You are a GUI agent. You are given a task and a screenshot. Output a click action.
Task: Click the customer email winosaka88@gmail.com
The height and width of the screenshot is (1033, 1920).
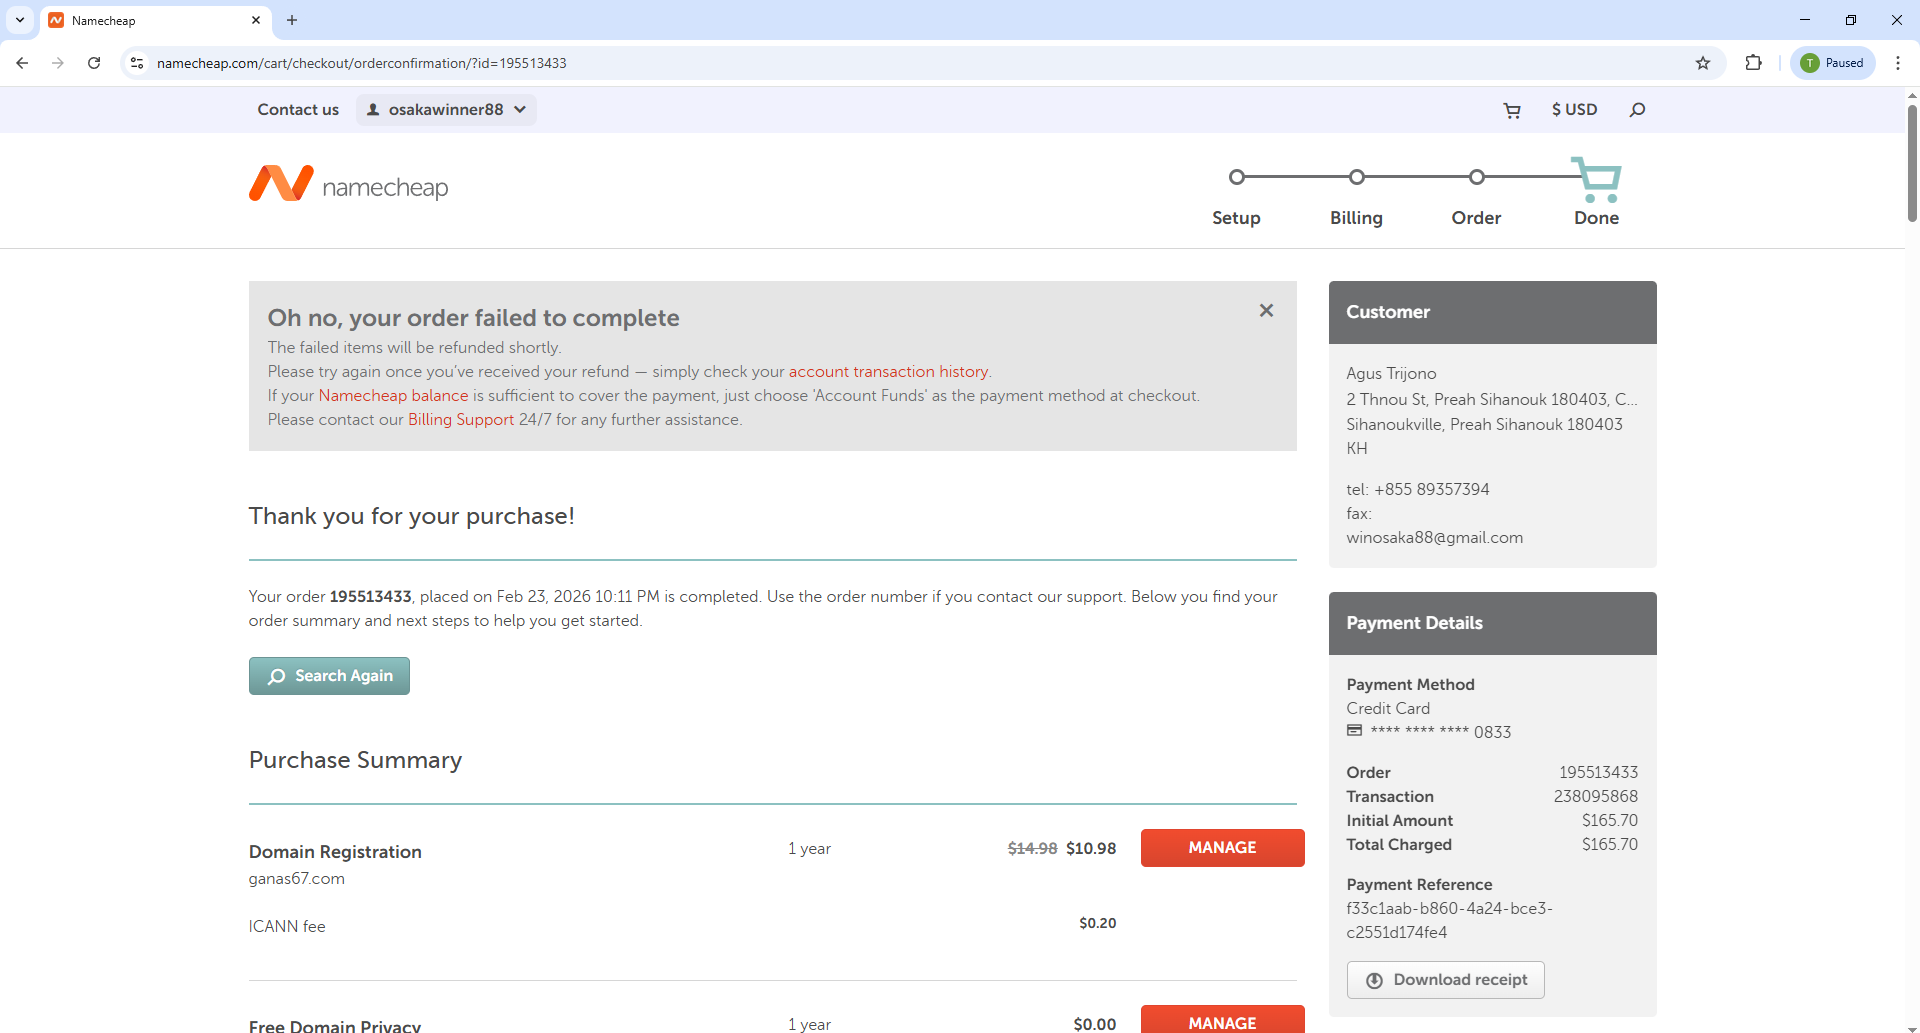1434,538
